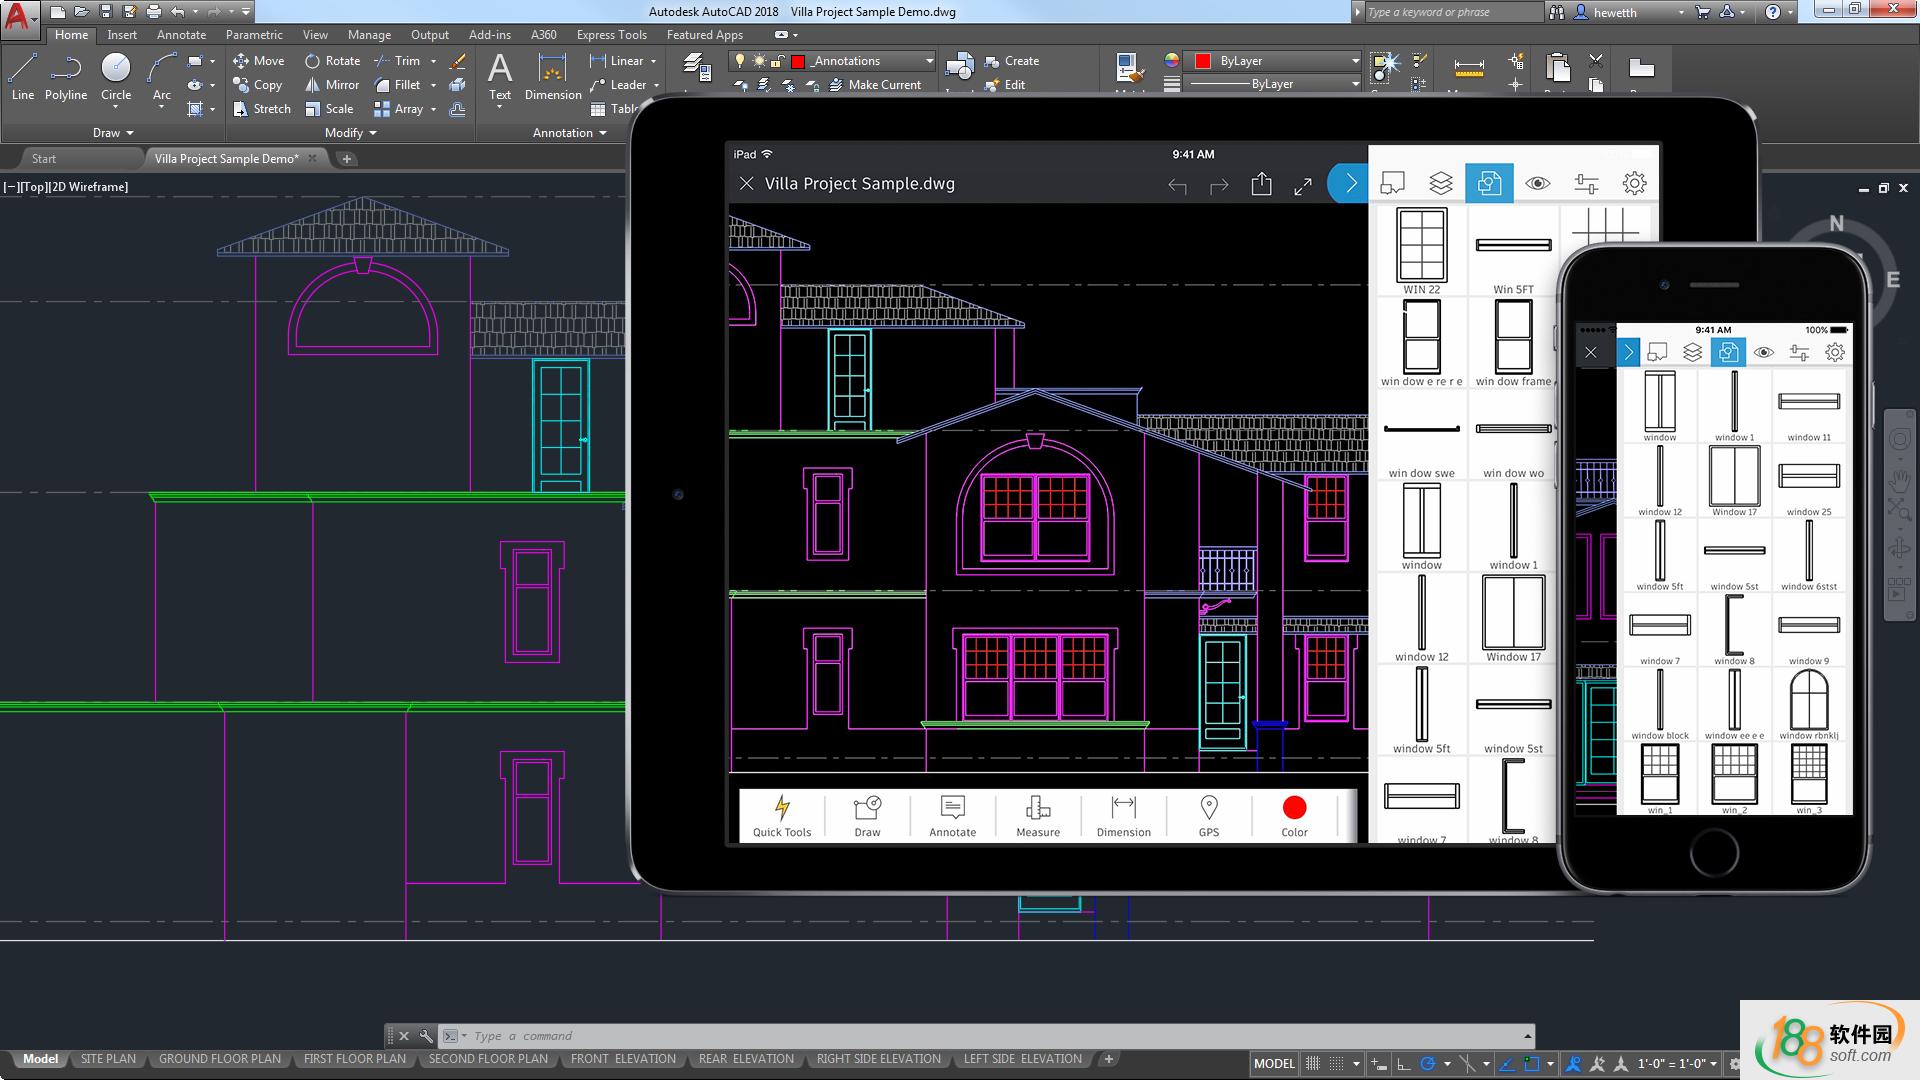Click Plot (print) in Quick Access toolbar

[x=153, y=12]
